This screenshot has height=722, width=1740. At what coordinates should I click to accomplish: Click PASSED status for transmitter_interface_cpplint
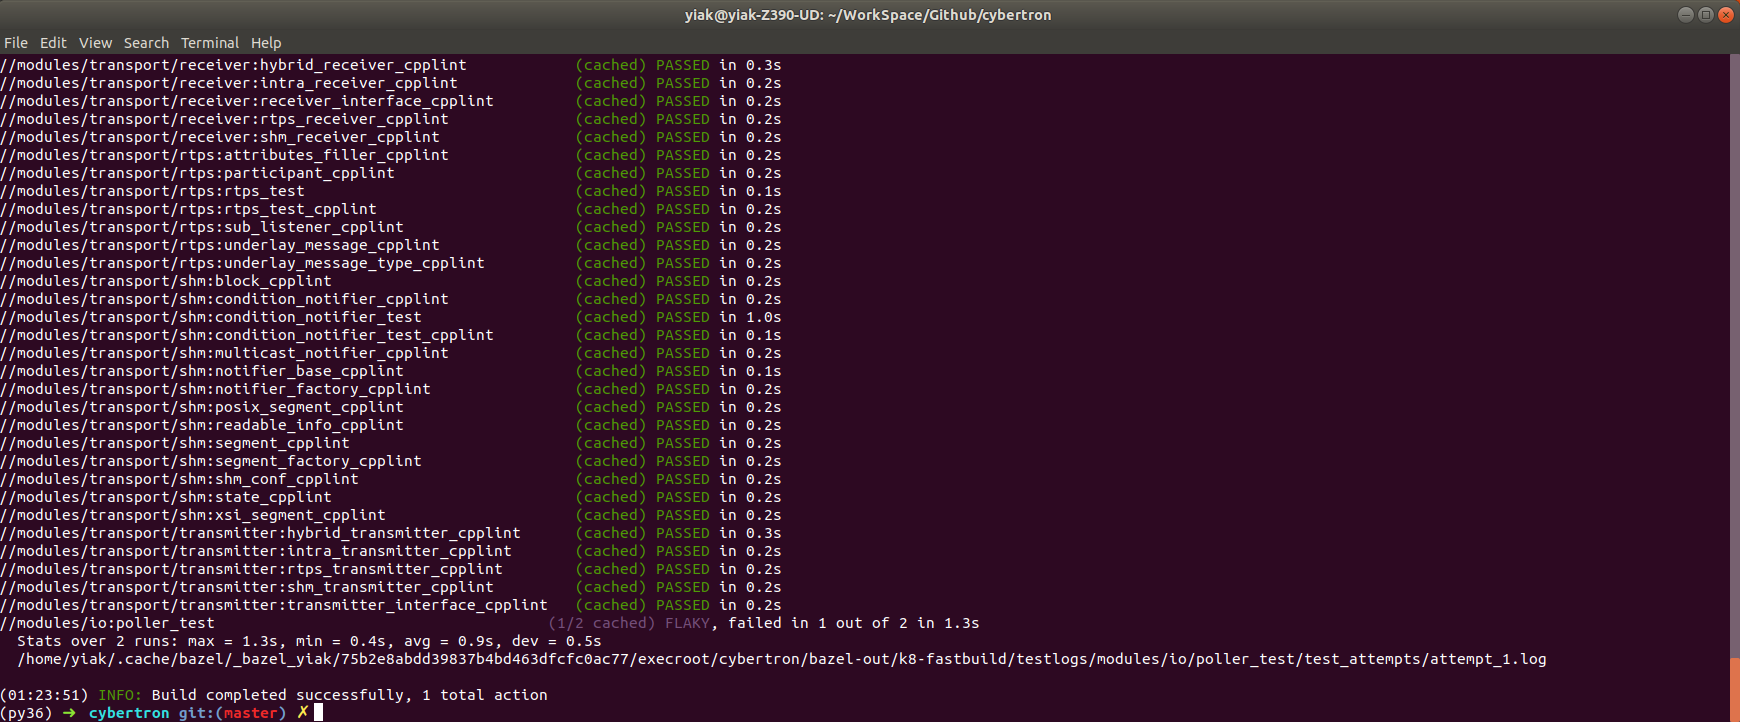(683, 605)
